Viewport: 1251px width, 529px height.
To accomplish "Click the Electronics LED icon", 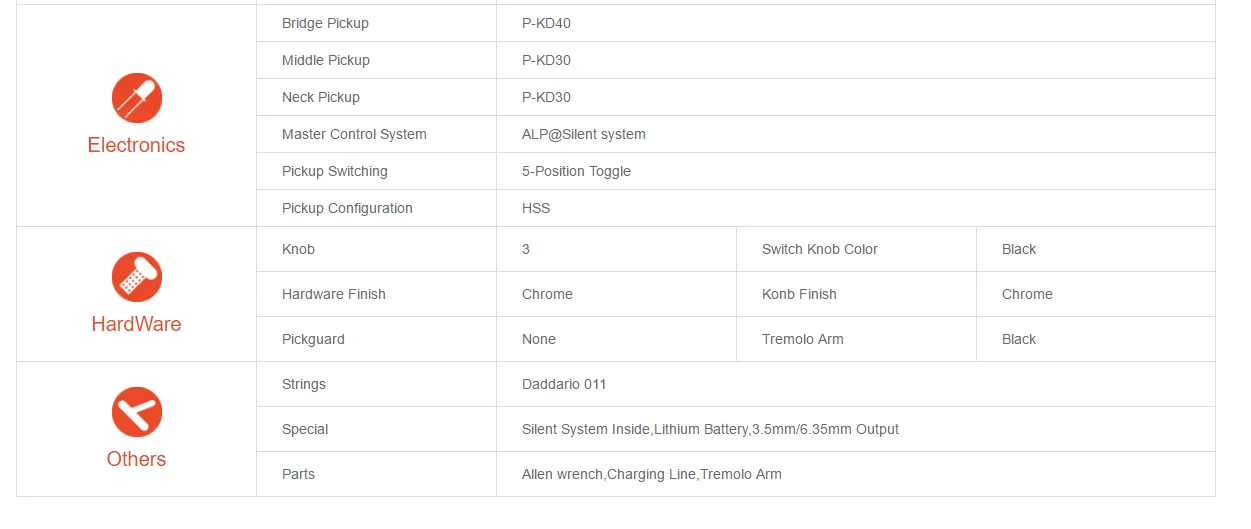I will [136, 98].
